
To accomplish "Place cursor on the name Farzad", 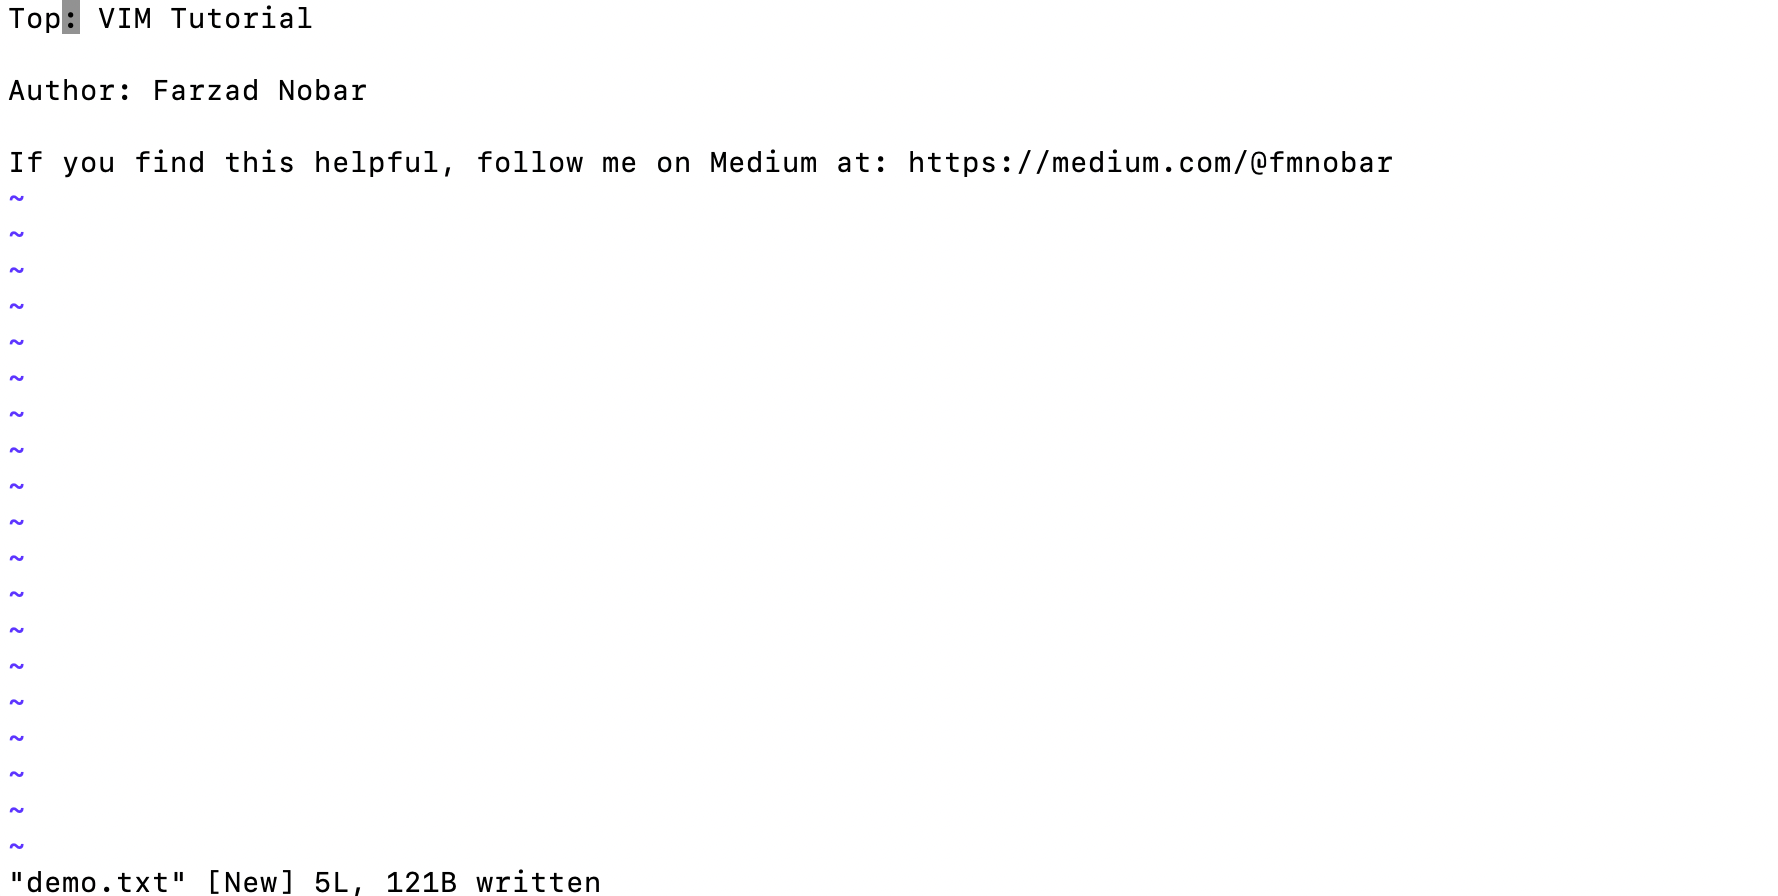I will (x=205, y=90).
